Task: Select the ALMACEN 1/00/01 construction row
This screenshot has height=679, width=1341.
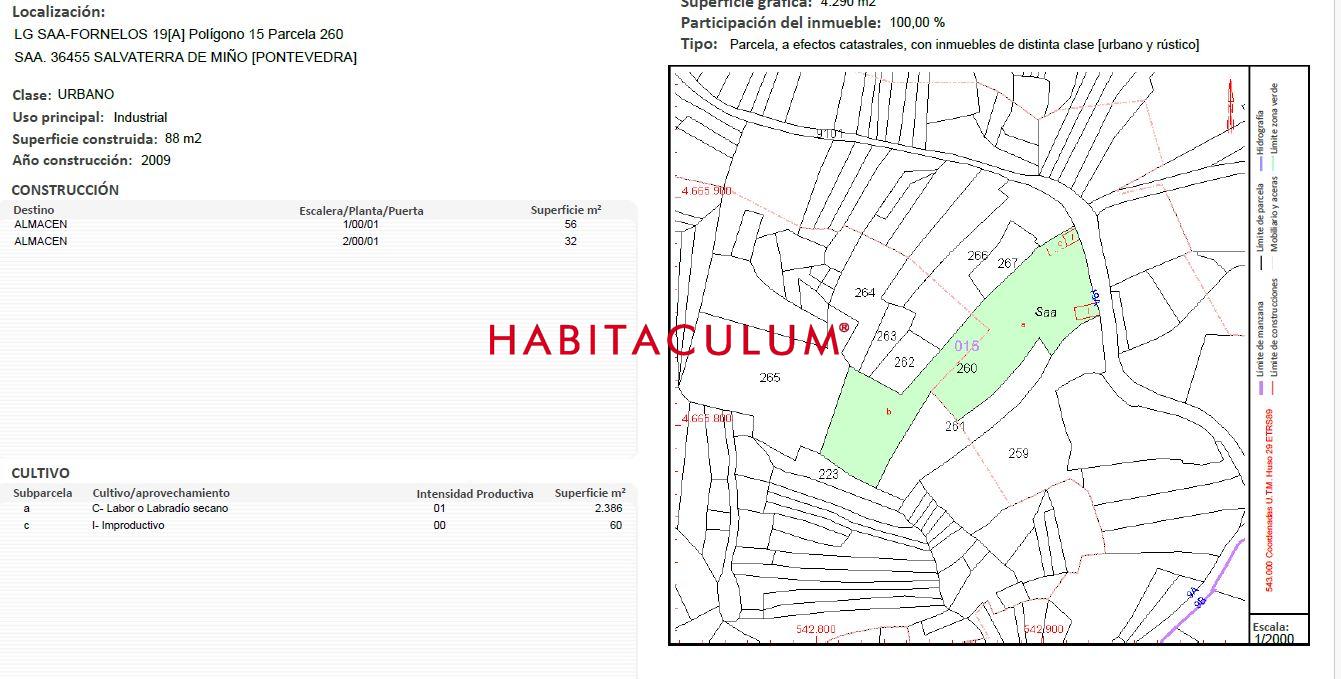Action: (x=320, y=224)
